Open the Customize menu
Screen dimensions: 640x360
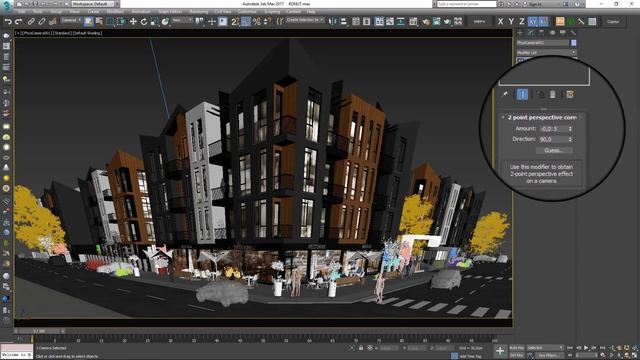247,12
